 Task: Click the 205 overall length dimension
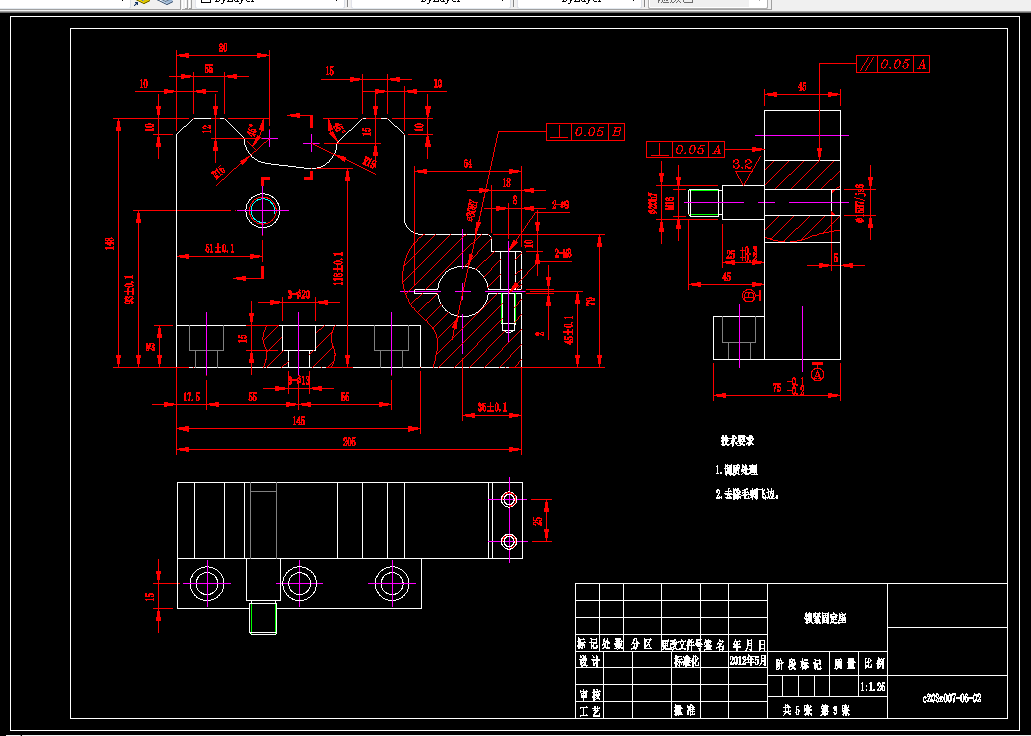pos(349,442)
